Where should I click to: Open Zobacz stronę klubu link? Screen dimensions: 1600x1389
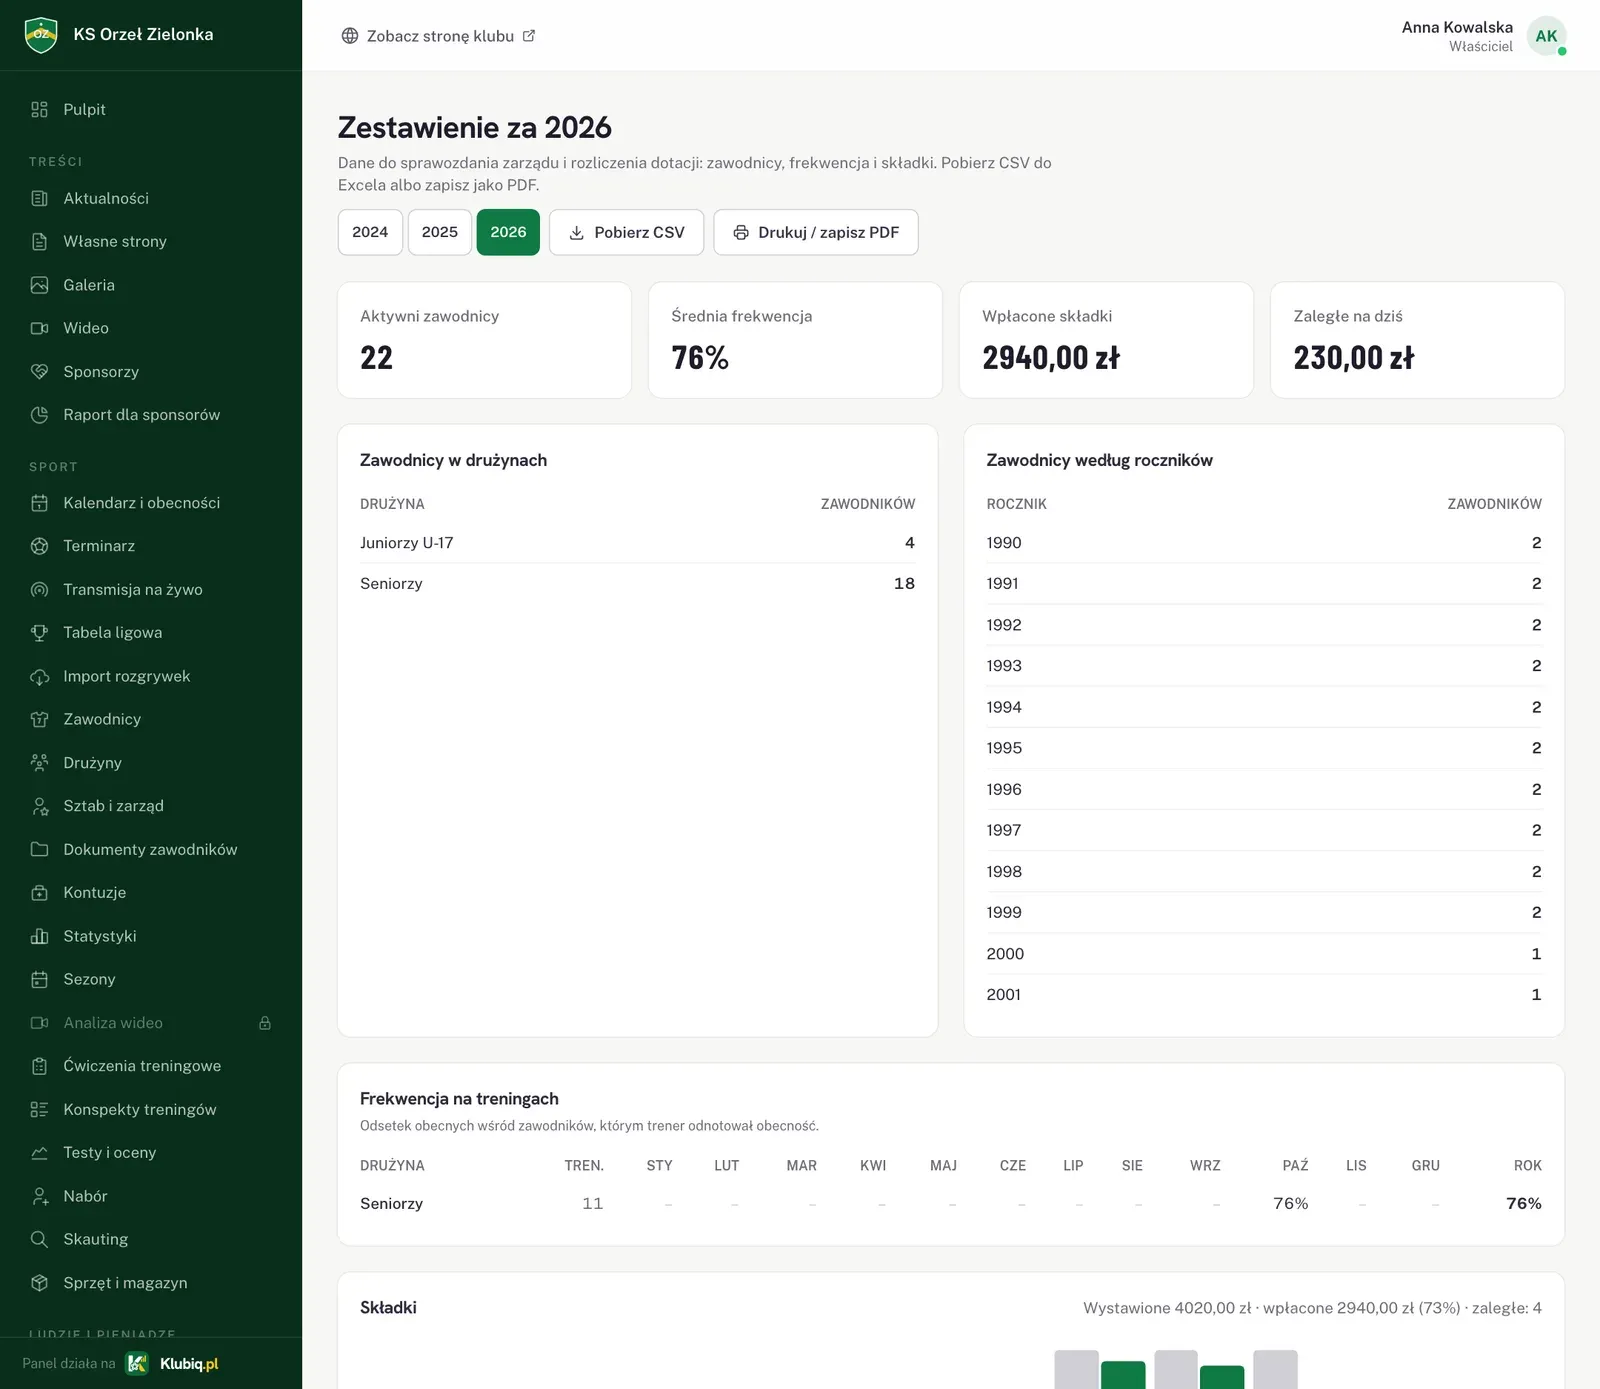[438, 36]
